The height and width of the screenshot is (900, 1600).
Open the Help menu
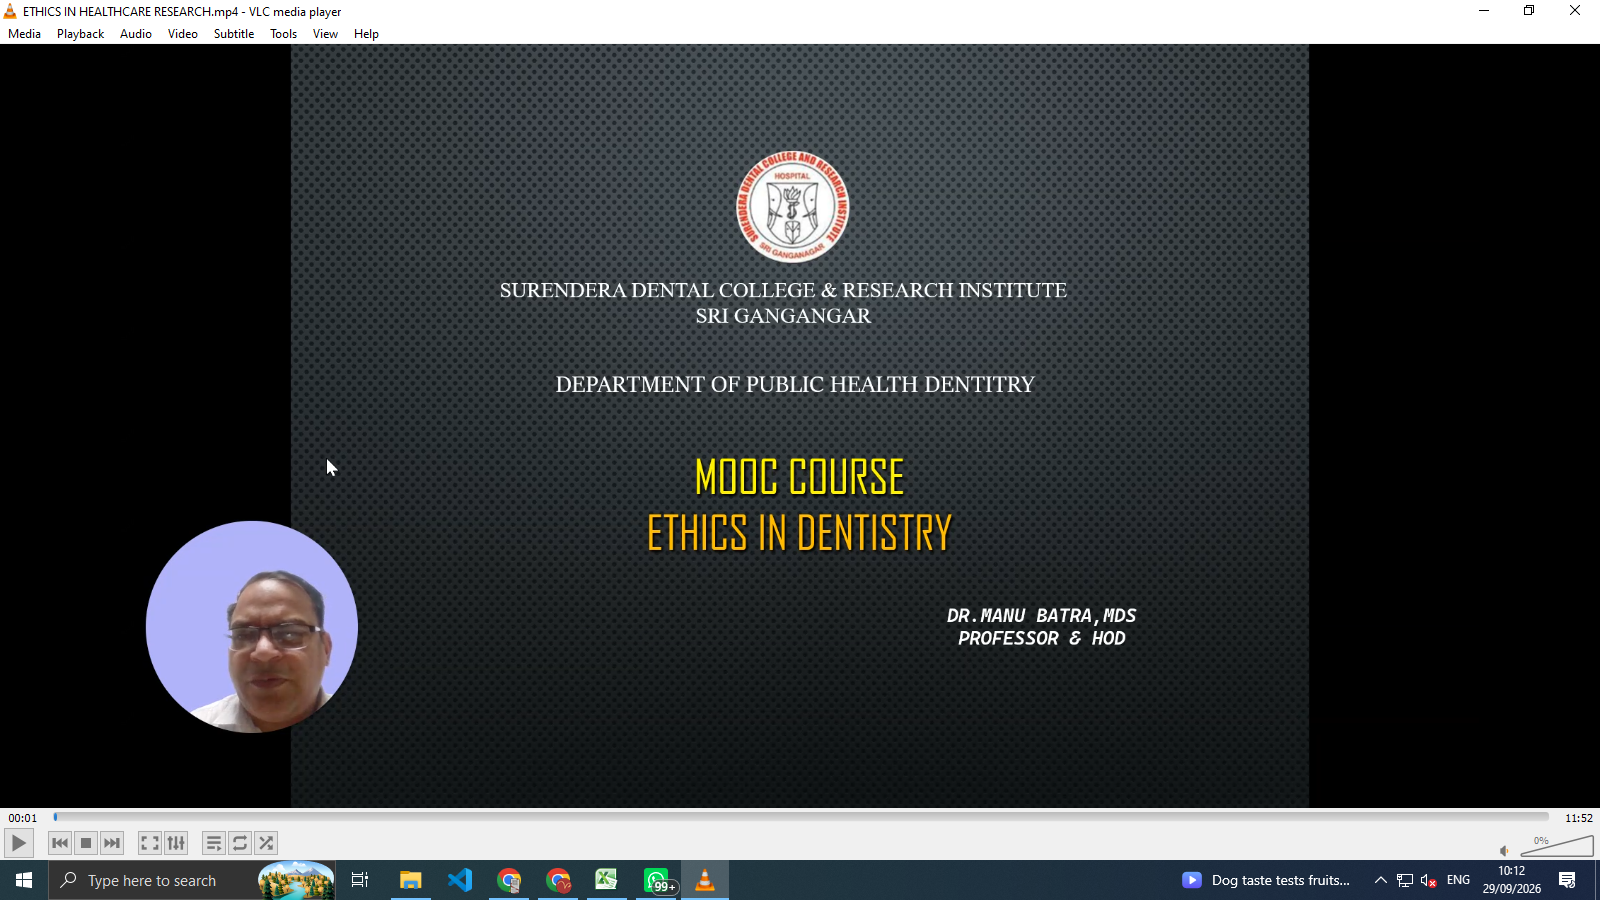tap(366, 34)
